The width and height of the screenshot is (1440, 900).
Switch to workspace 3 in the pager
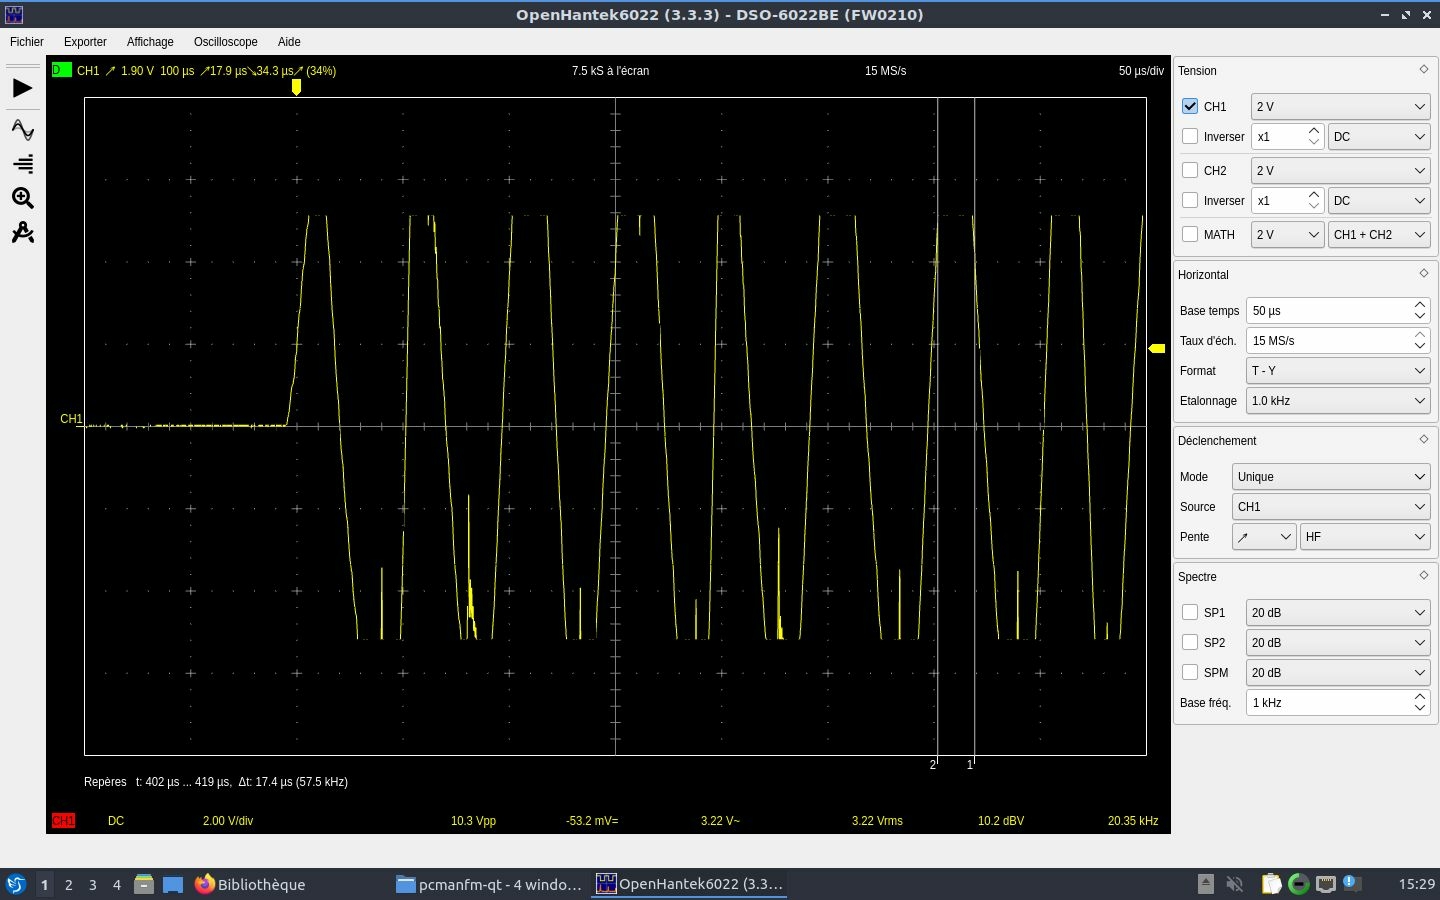pyautogui.click(x=93, y=884)
